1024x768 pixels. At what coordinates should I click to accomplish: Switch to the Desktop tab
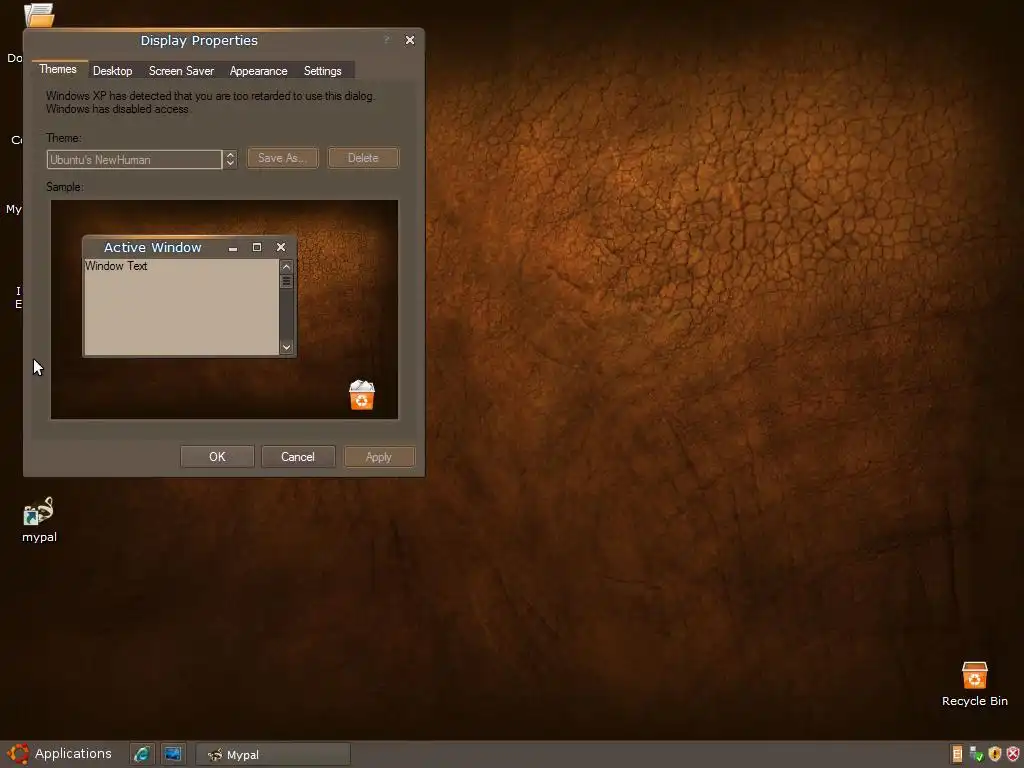112,71
